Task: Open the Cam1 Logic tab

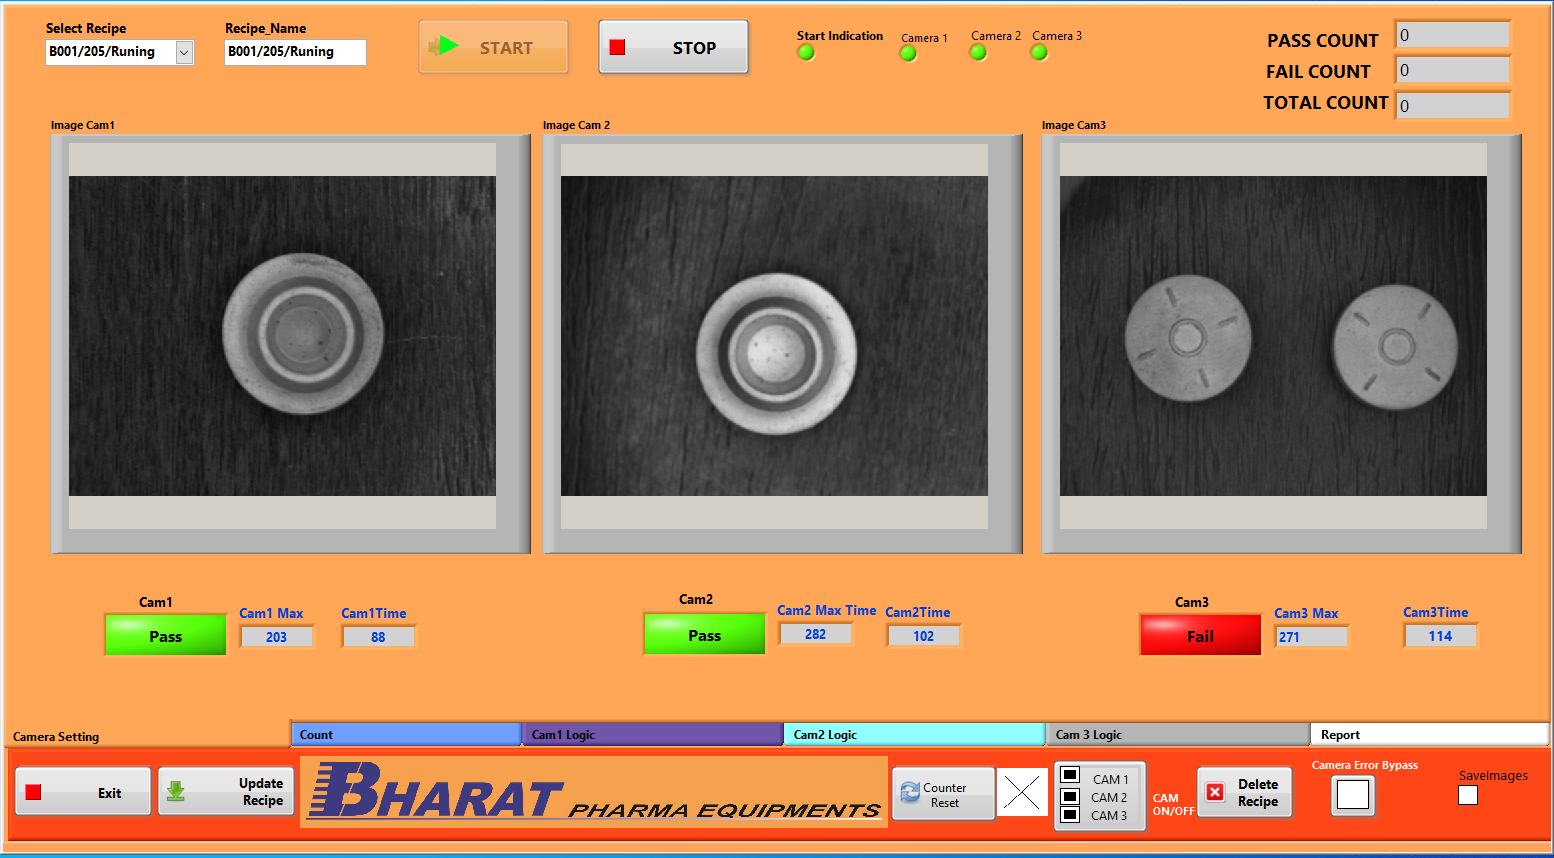Action: click(652, 735)
